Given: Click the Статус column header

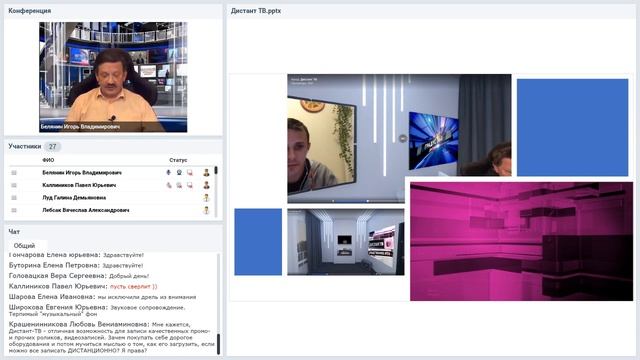Looking at the screenshot, I should (x=178, y=160).
